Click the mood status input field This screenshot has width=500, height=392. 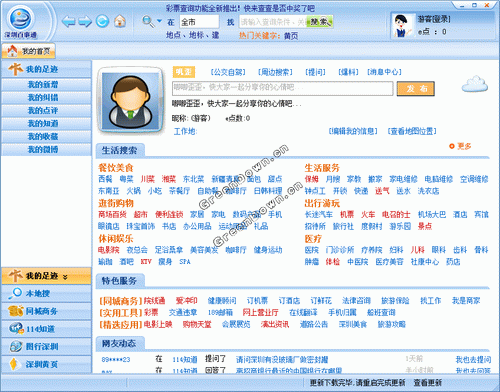283,88
